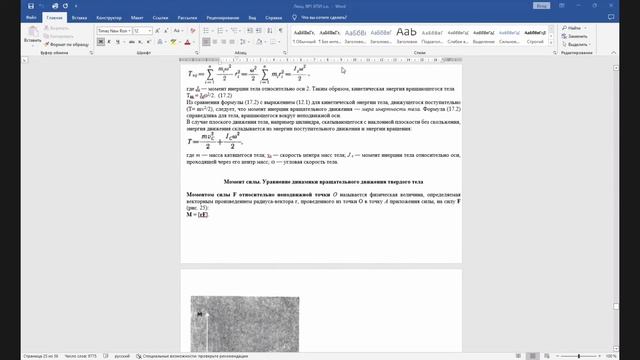Decrease the paragraph indent
The height and width of the screenshot is (360, 640).
point(250,31)
